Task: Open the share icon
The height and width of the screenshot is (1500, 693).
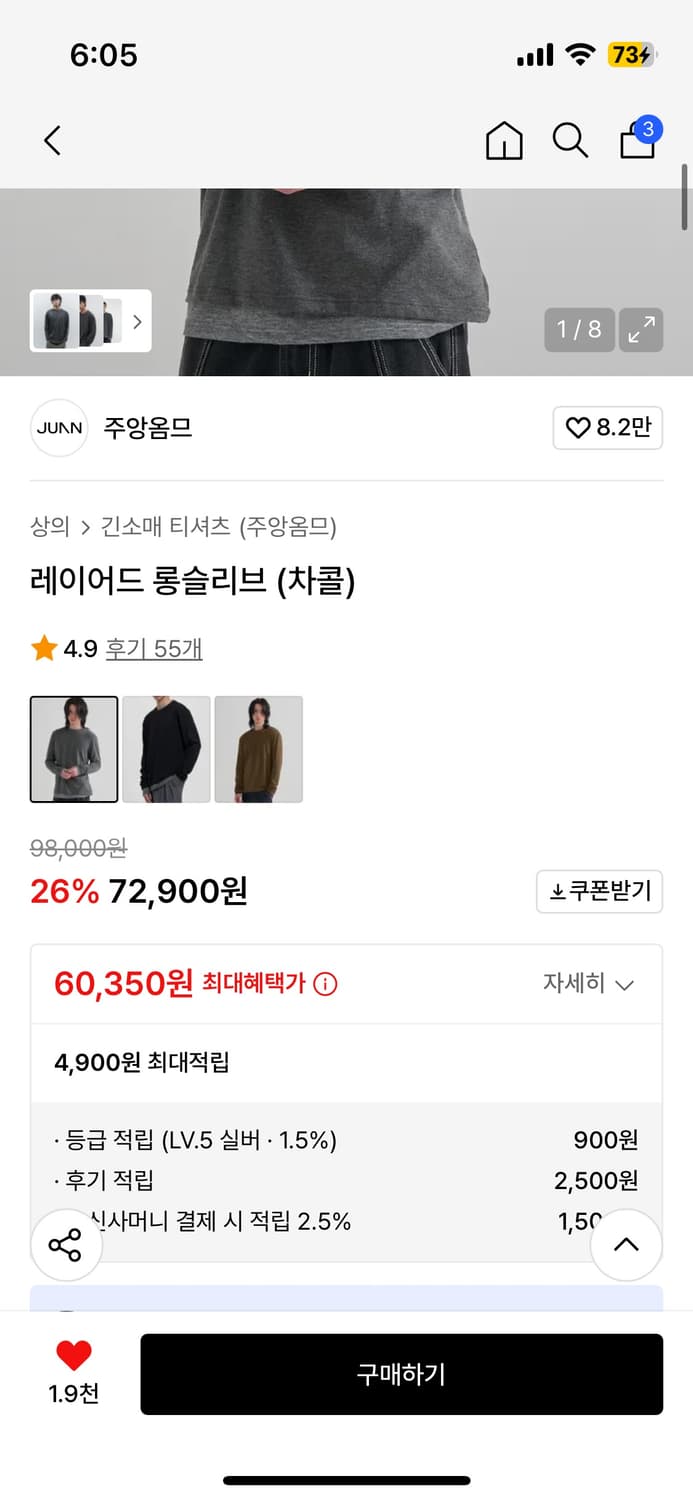Action: 66,1245
